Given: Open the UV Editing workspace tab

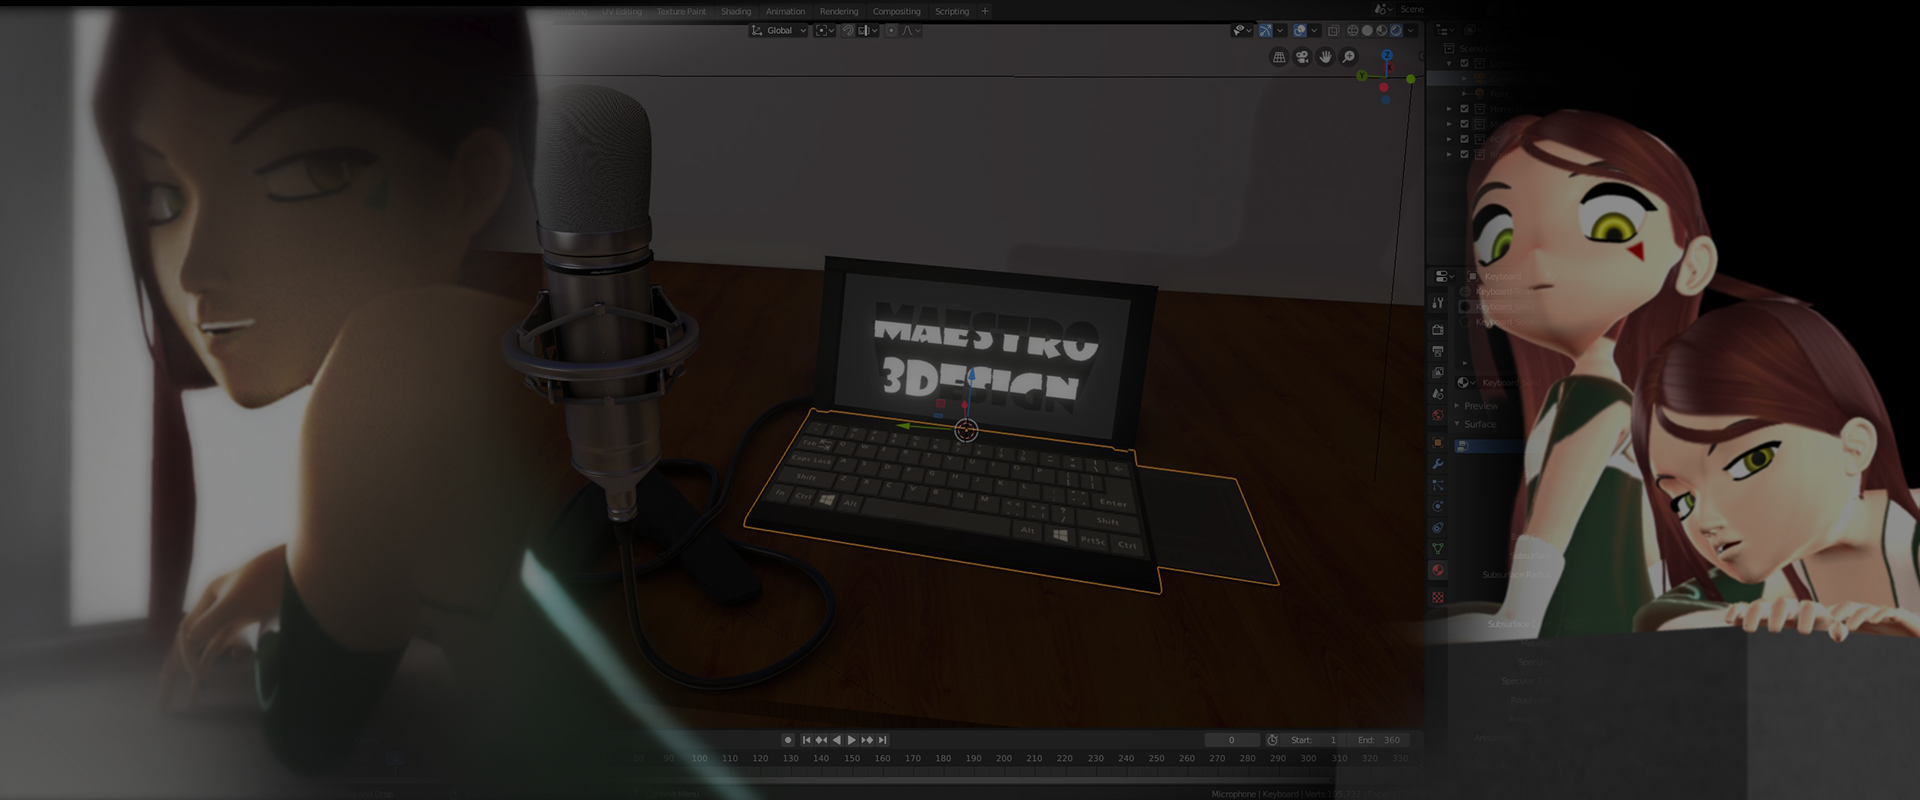Looking at the screenshot, I should [621, 12].
